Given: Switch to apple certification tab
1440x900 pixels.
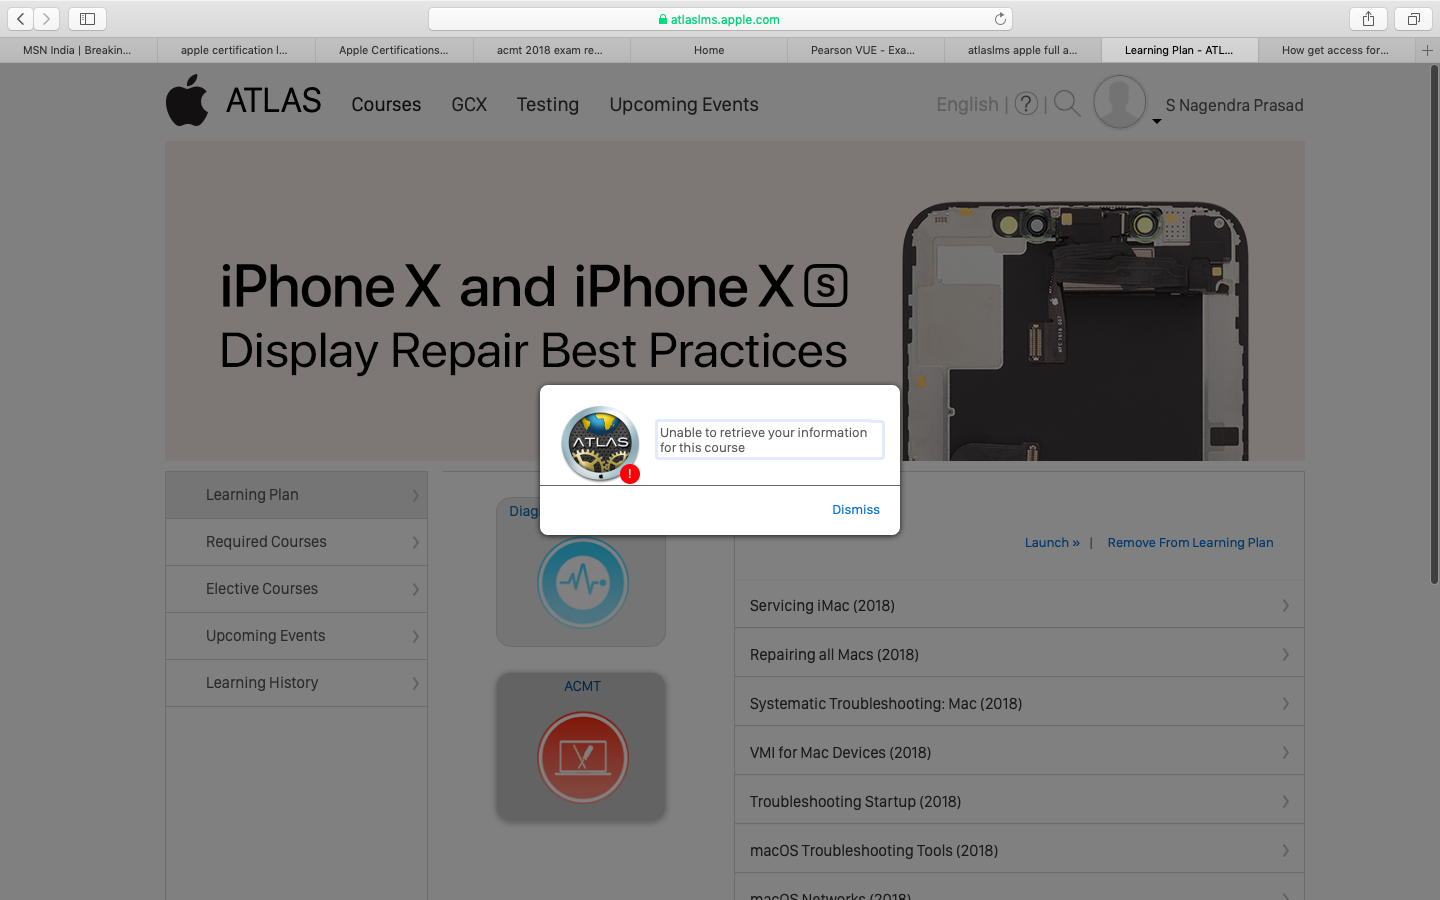Looking at the screenshot, I should coord(236,50).
